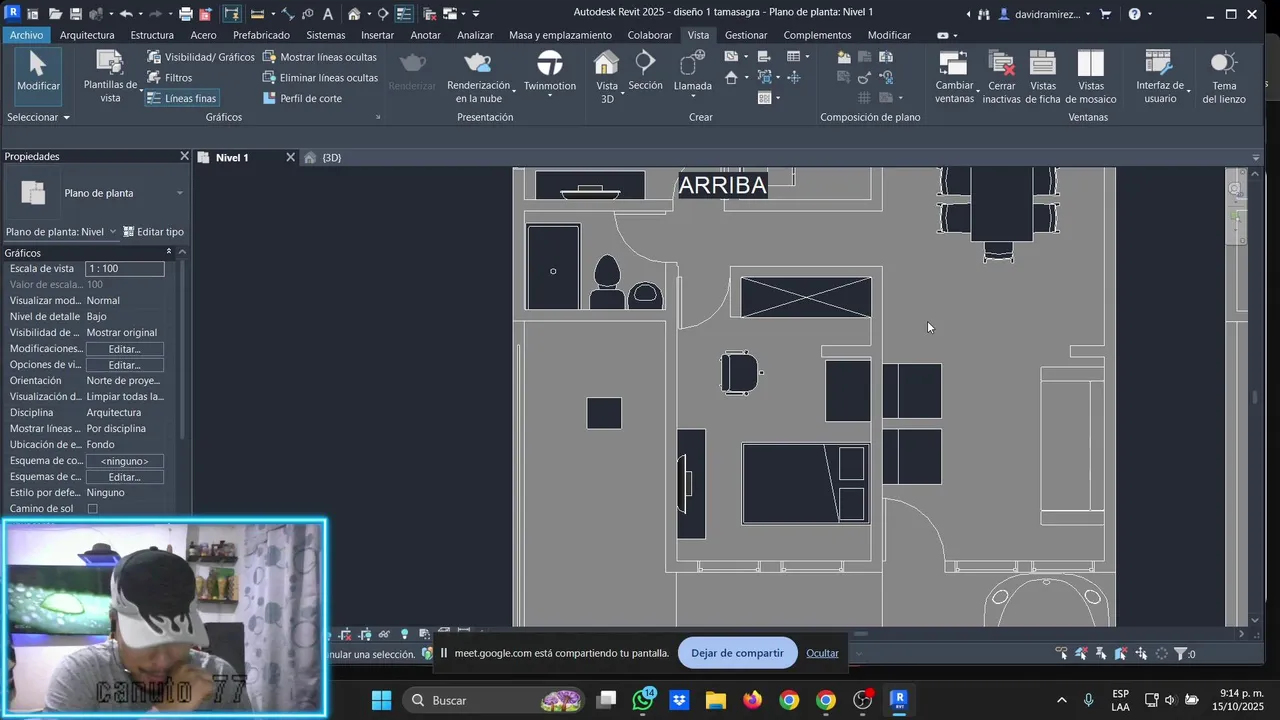Collapse the Gráficos properties section

(x=169, y=253)
